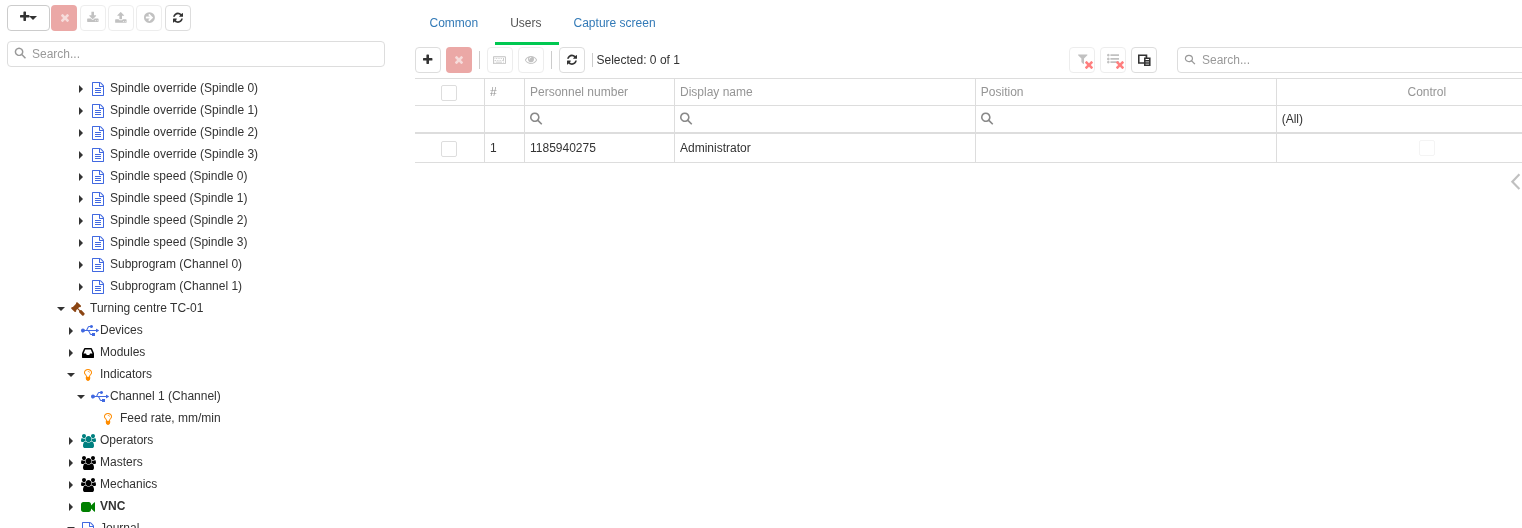Open the Control filter (All) dropdown

click(x=1400, y=119)
